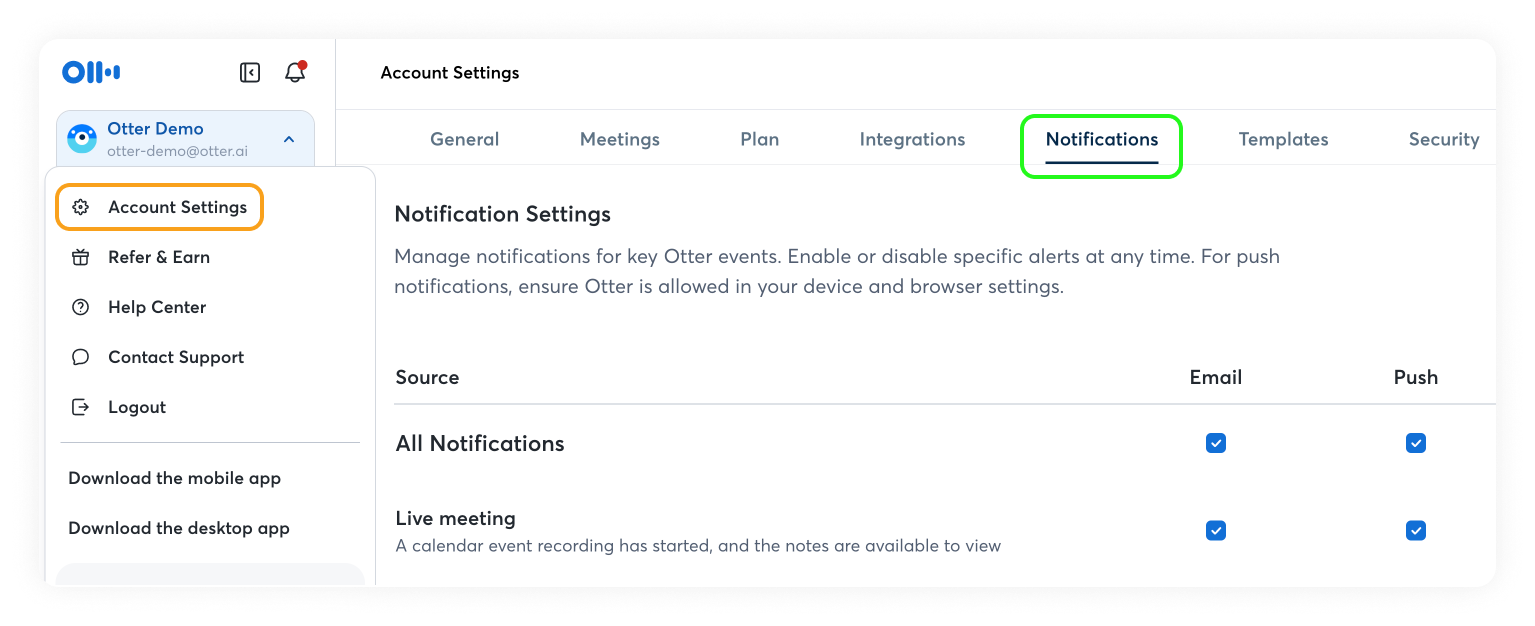Collapse the sidebar using the panel icon
This screenshot has height=626, width=1535.
249,71
